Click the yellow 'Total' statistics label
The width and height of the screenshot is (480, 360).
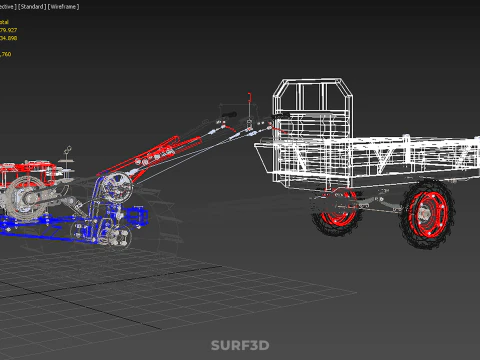click(x=4, y=22)
